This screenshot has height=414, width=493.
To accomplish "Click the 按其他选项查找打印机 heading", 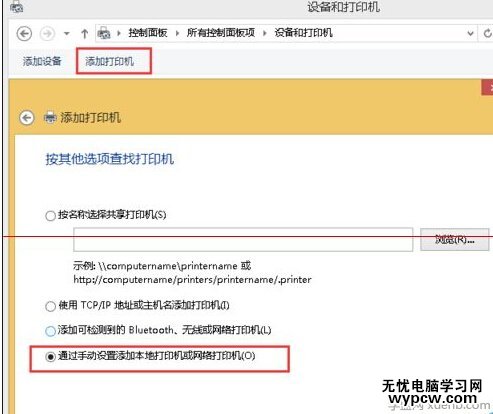I will tap(110, 159).
